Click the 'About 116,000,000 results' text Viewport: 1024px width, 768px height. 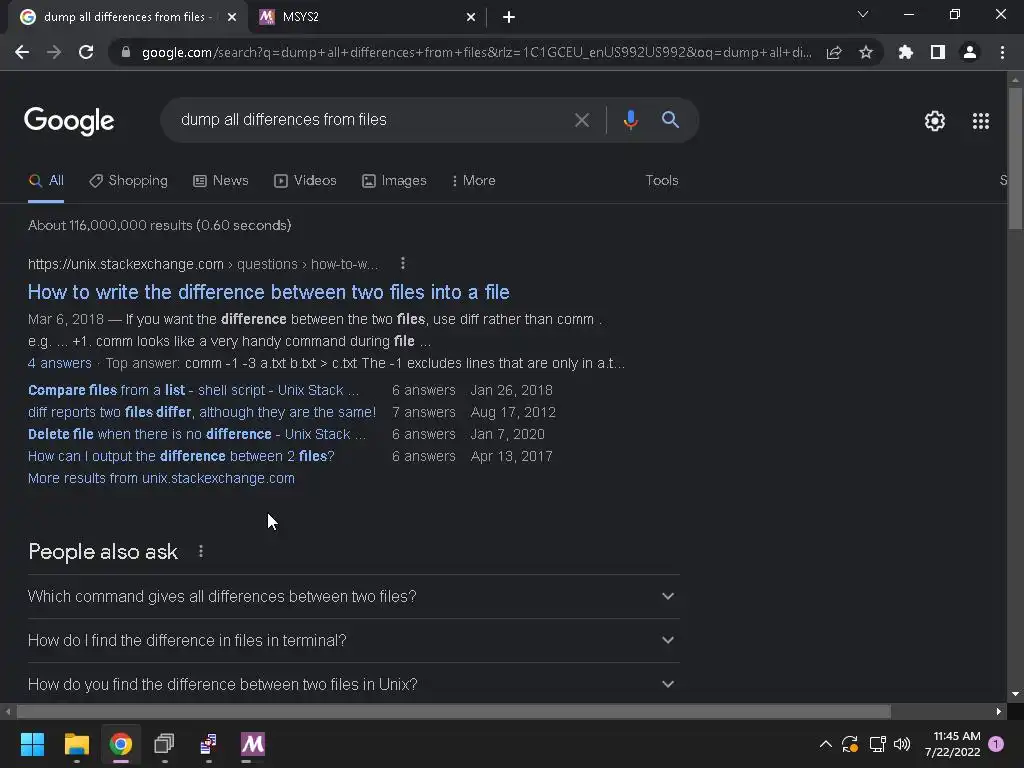click(x=159, y=225)
